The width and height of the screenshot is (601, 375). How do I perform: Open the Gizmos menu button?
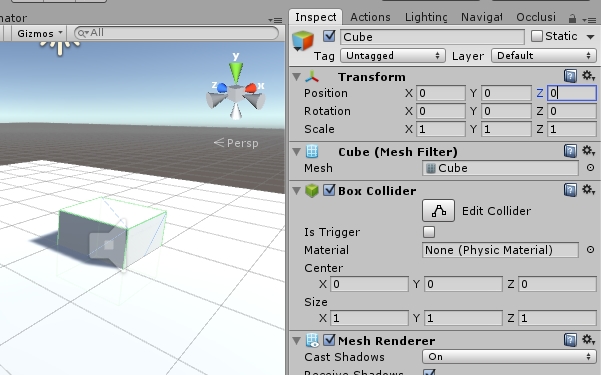(x=39, y=33)
